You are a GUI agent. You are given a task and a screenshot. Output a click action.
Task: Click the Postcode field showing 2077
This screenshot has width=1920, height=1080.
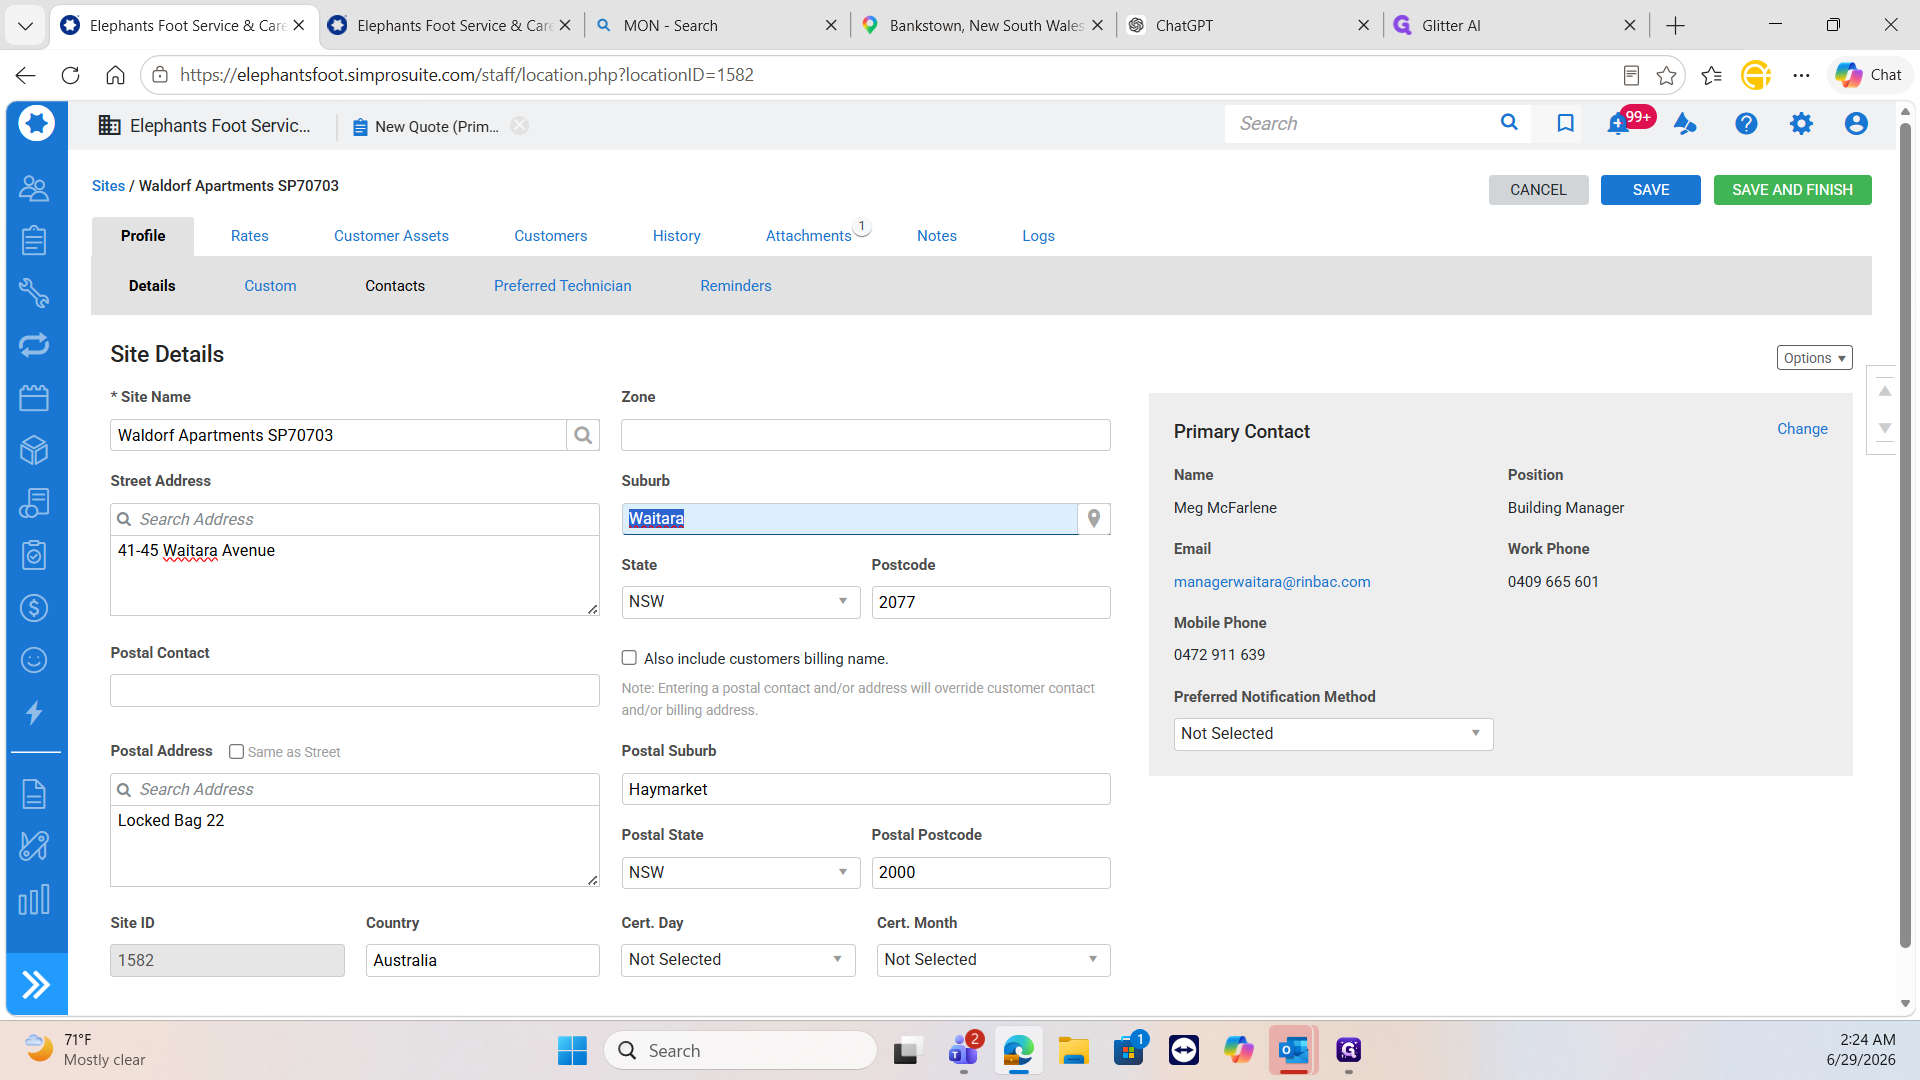[x=990, y=602]
